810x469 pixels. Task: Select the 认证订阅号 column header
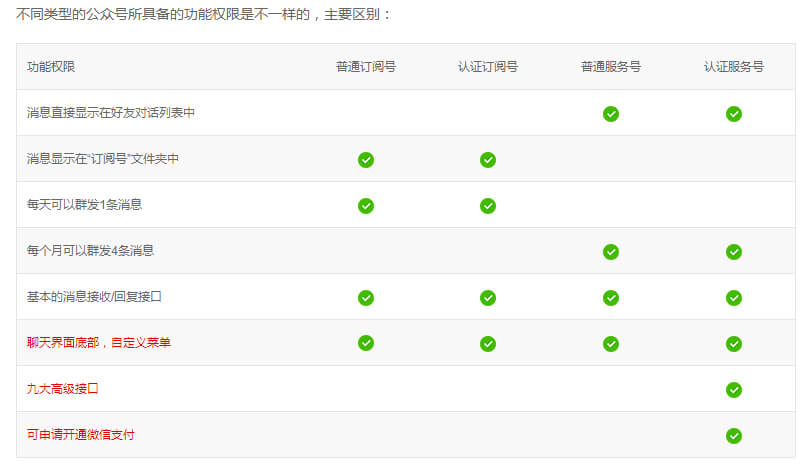(488, 67)
